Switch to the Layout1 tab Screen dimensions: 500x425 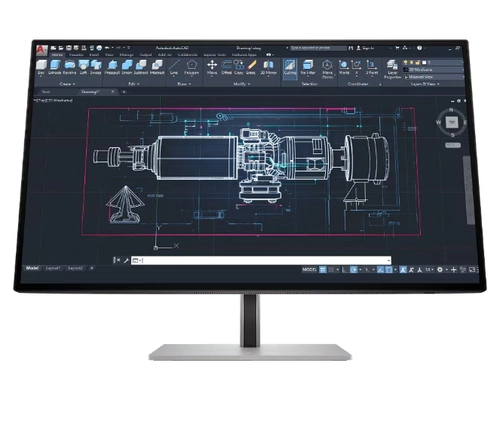pyautogui.click(x=53, y=268)
